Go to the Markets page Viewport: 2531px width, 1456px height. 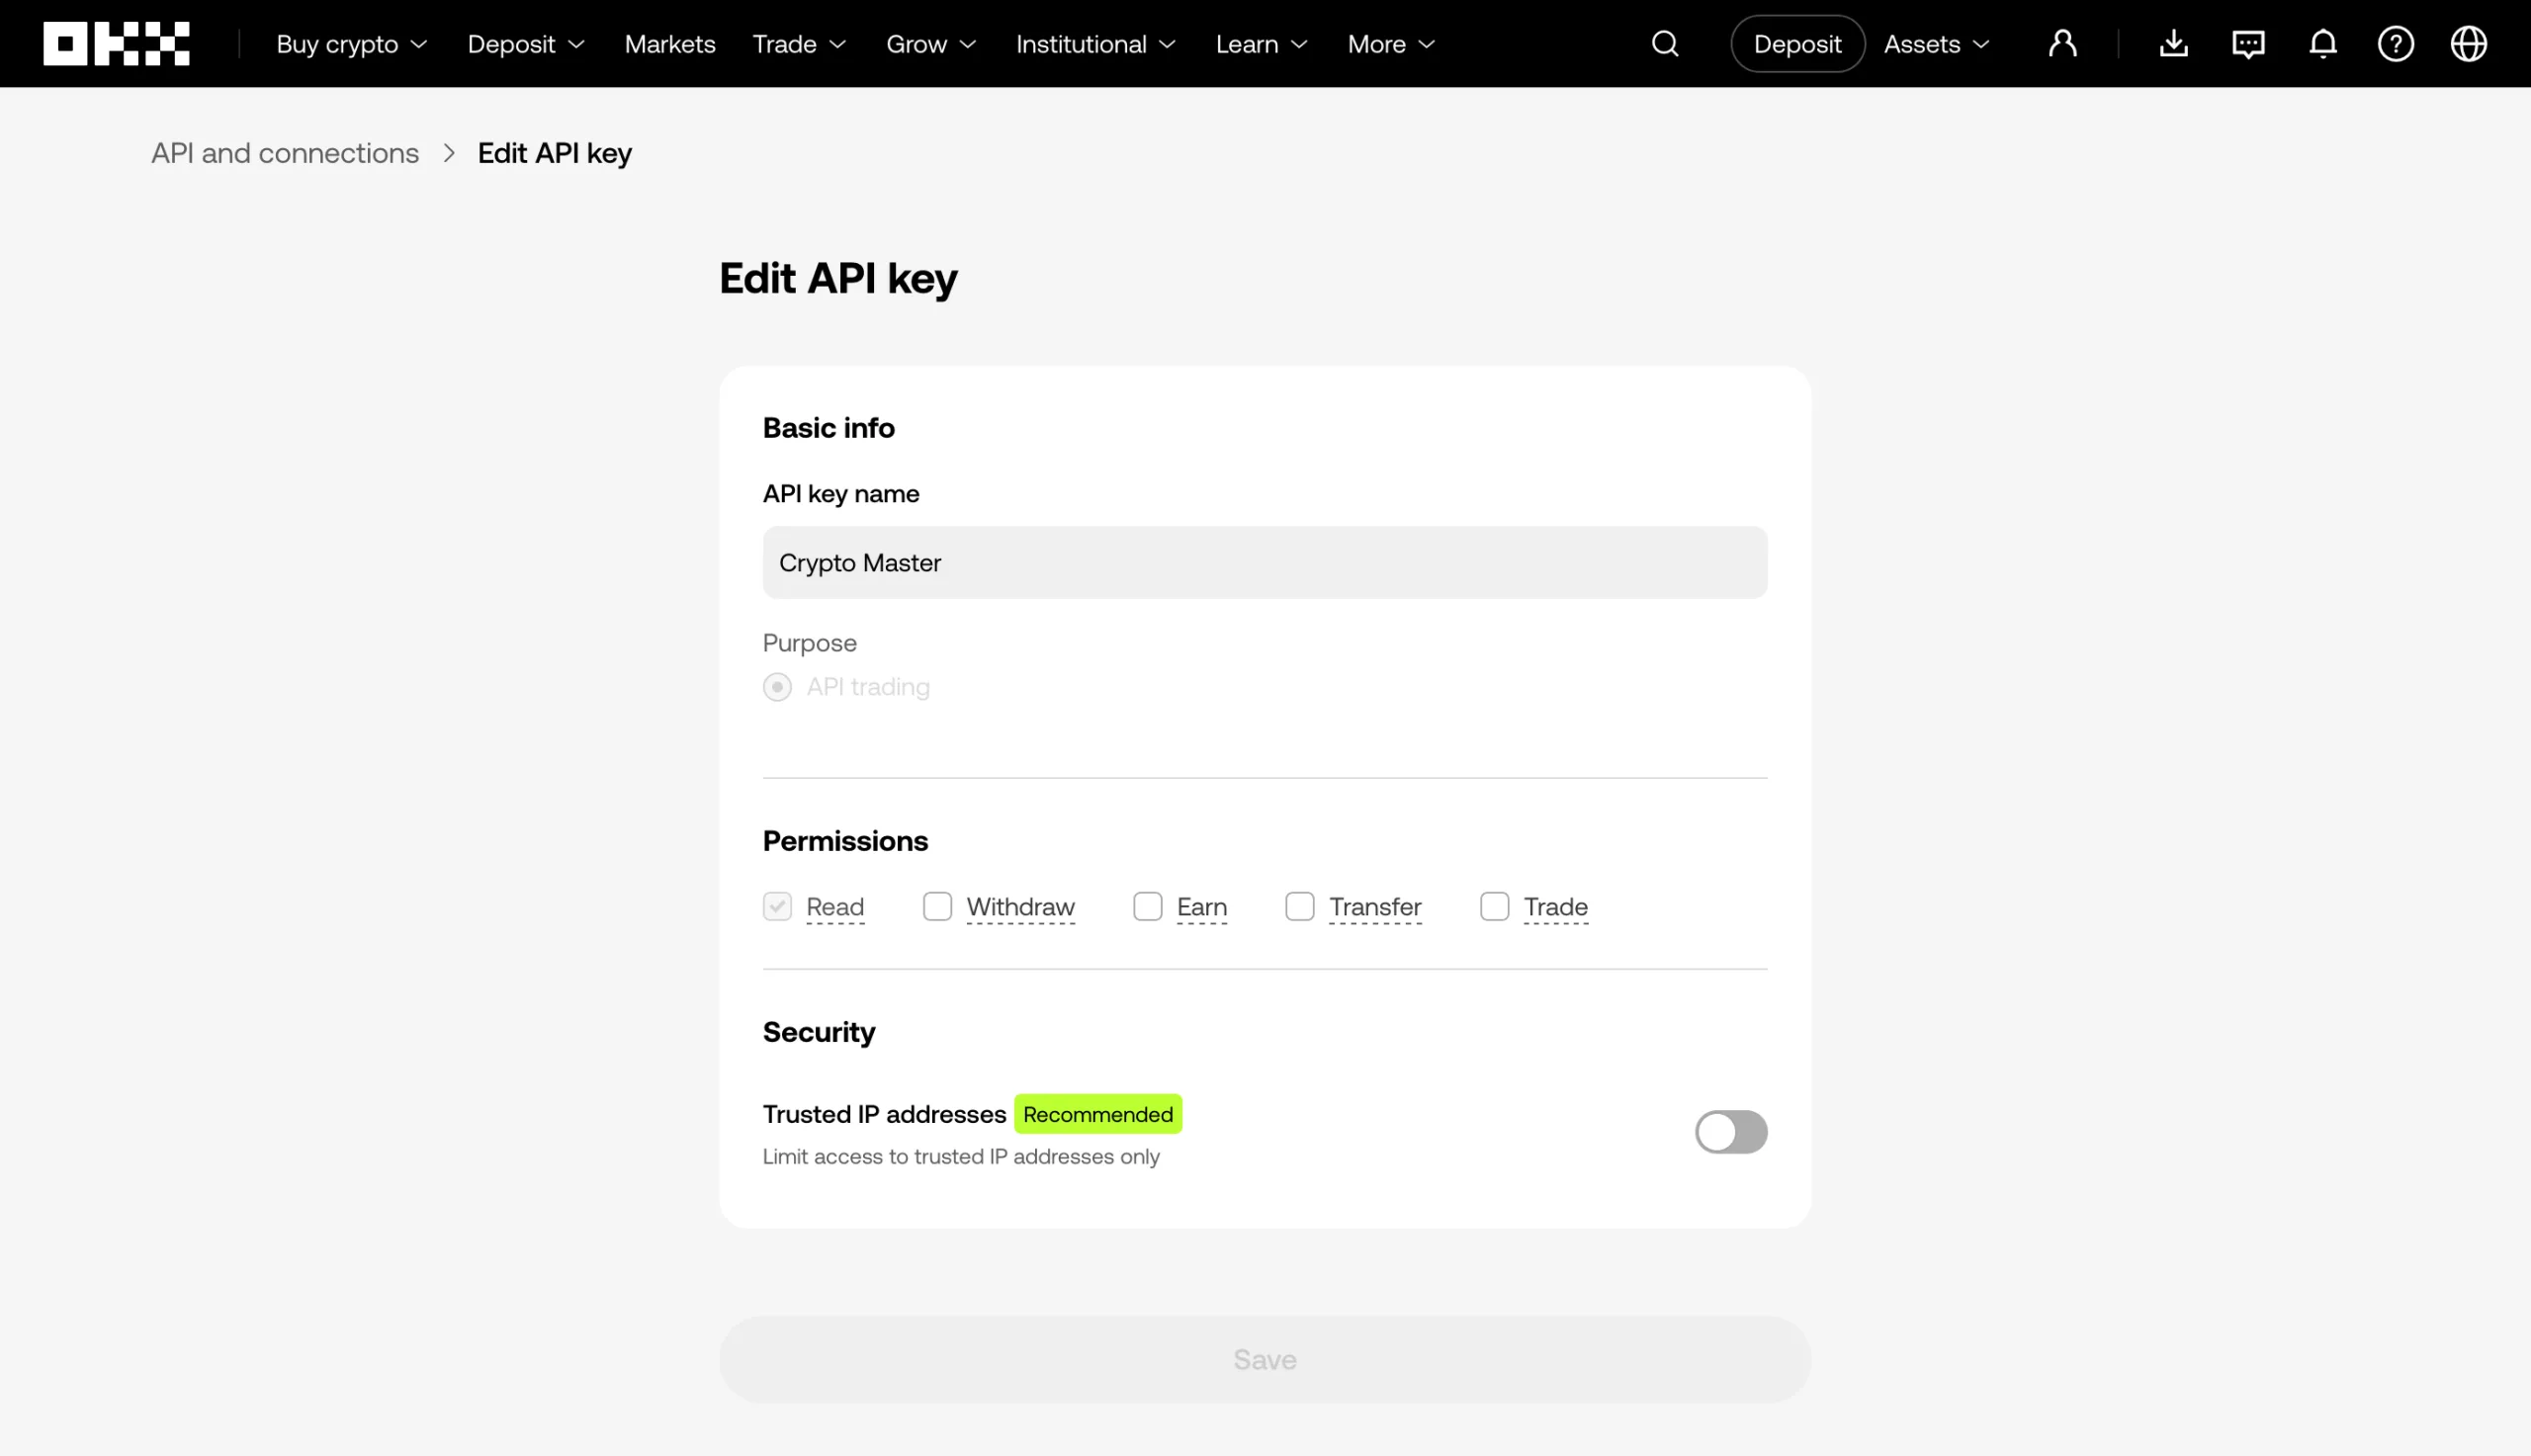pyautogui.click(x=670, y=44)
